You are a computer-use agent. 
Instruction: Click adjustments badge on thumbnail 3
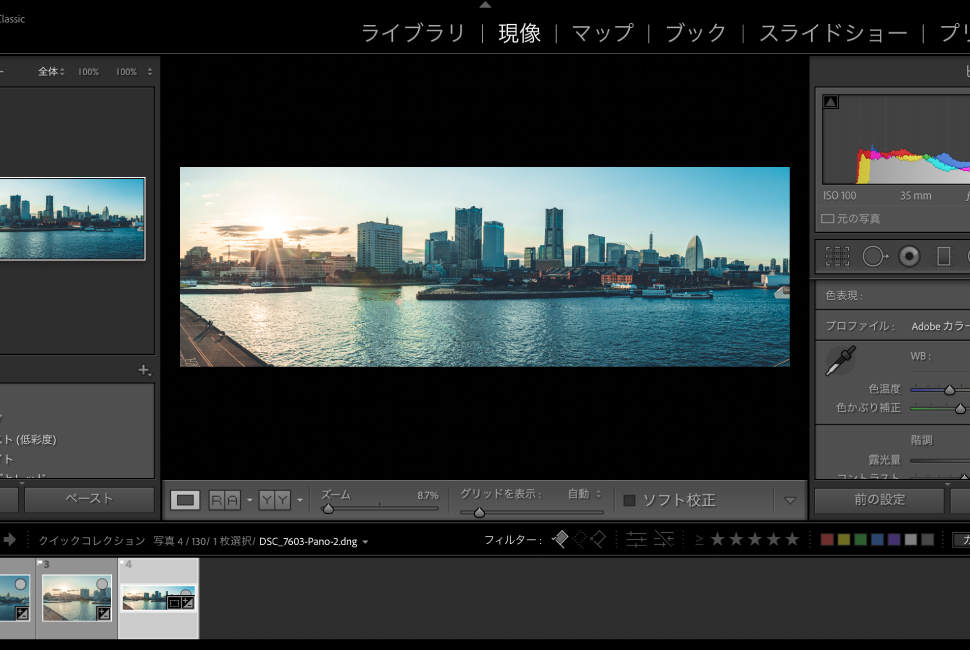coord(104,614)
